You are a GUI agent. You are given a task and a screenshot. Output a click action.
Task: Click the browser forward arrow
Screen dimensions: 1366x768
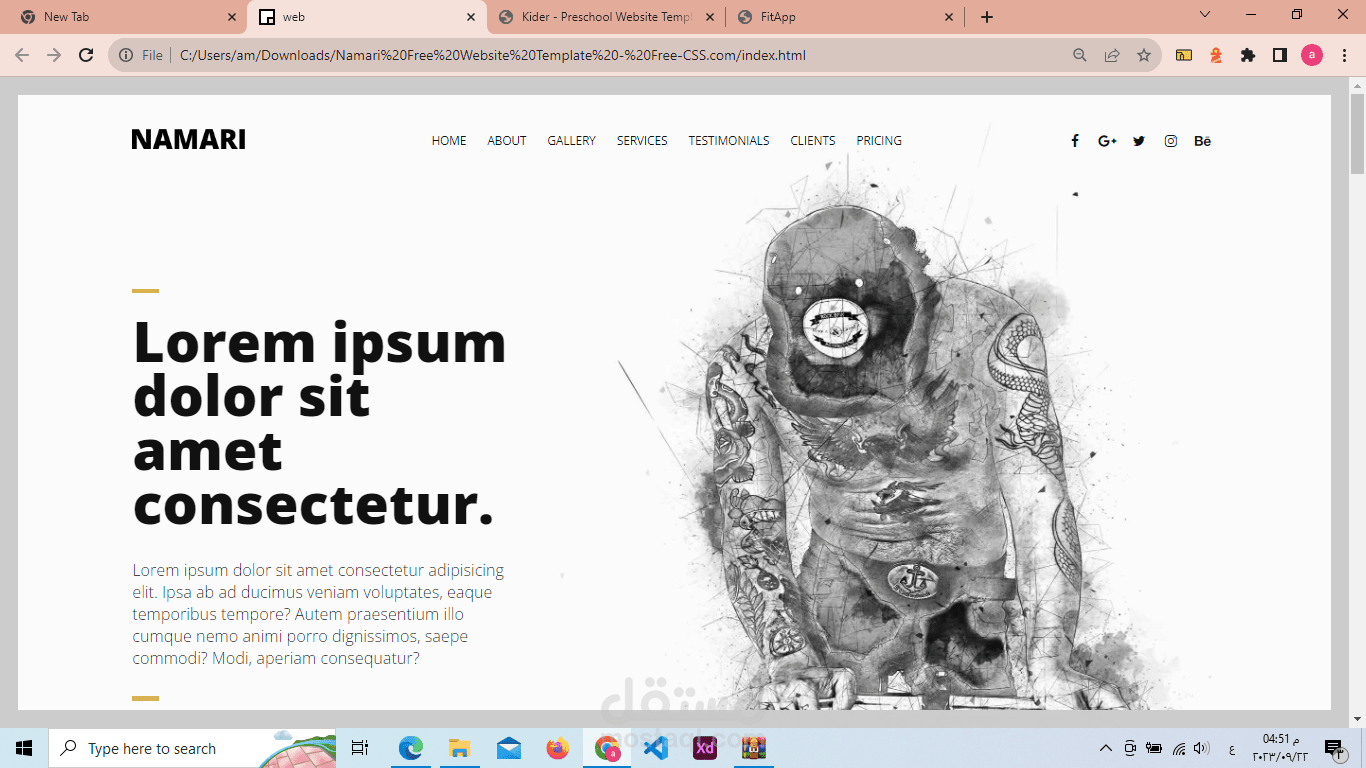pyautogui.click(x=54, y=55)
